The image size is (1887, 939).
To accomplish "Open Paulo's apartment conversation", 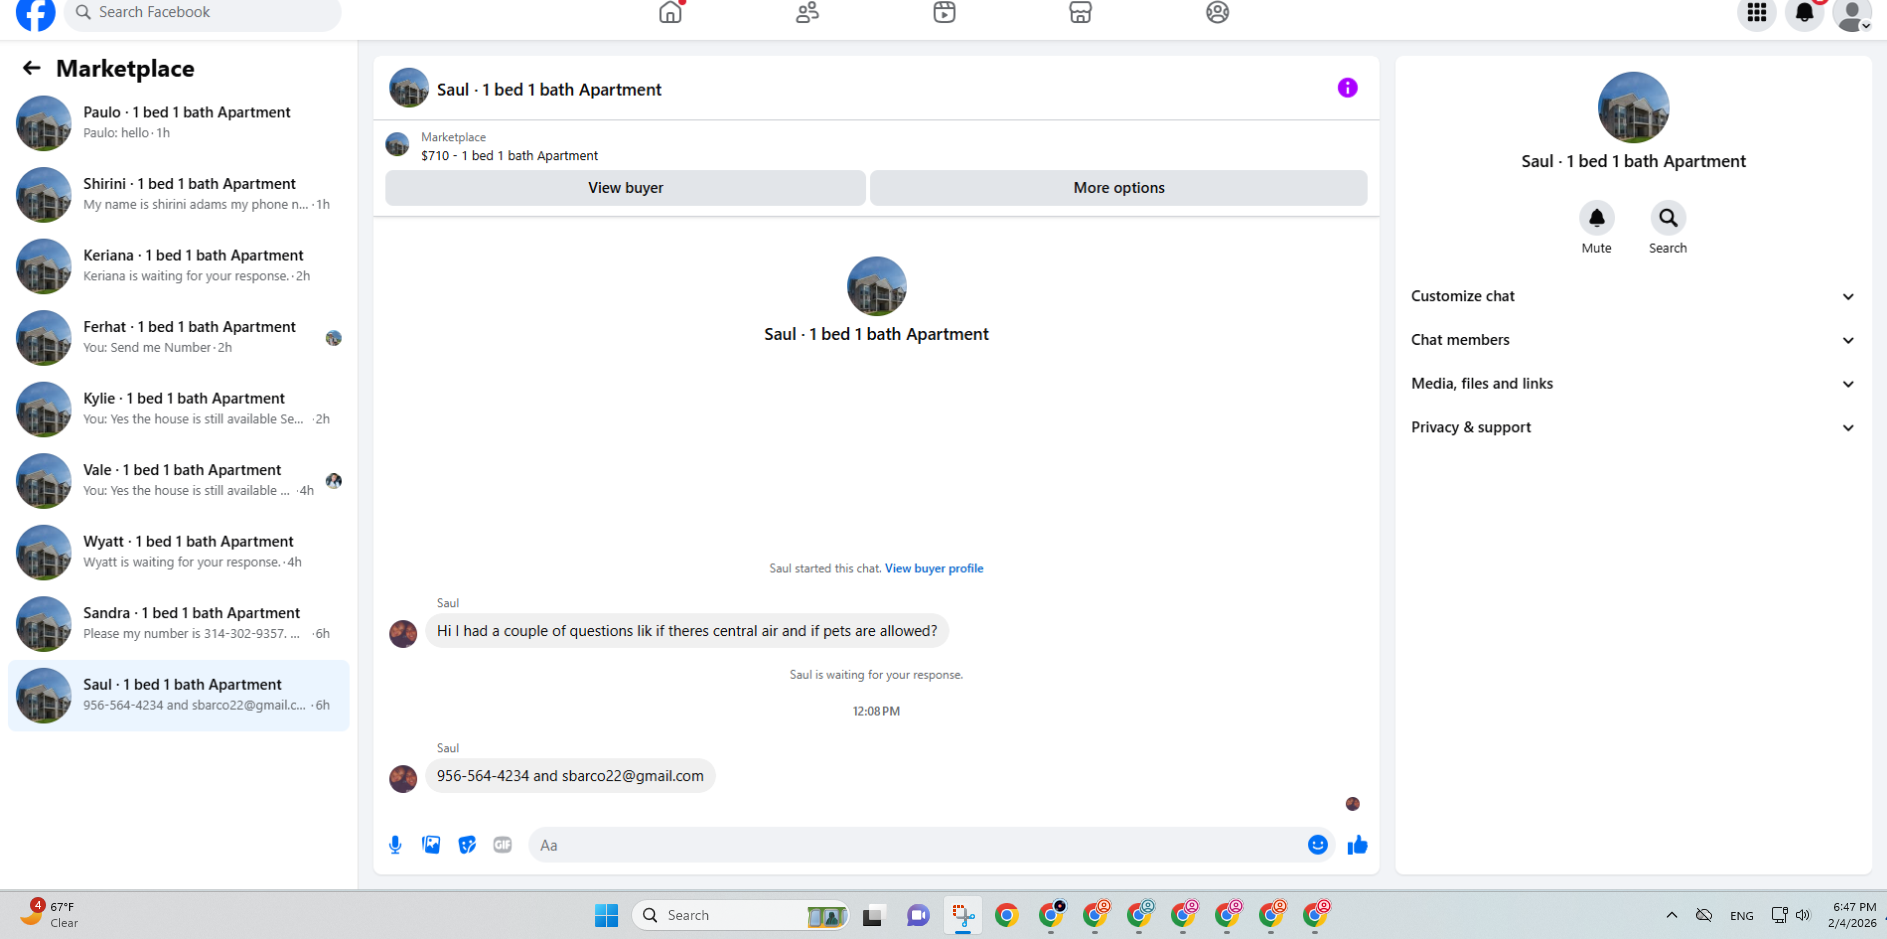I will tap(179, 122).
